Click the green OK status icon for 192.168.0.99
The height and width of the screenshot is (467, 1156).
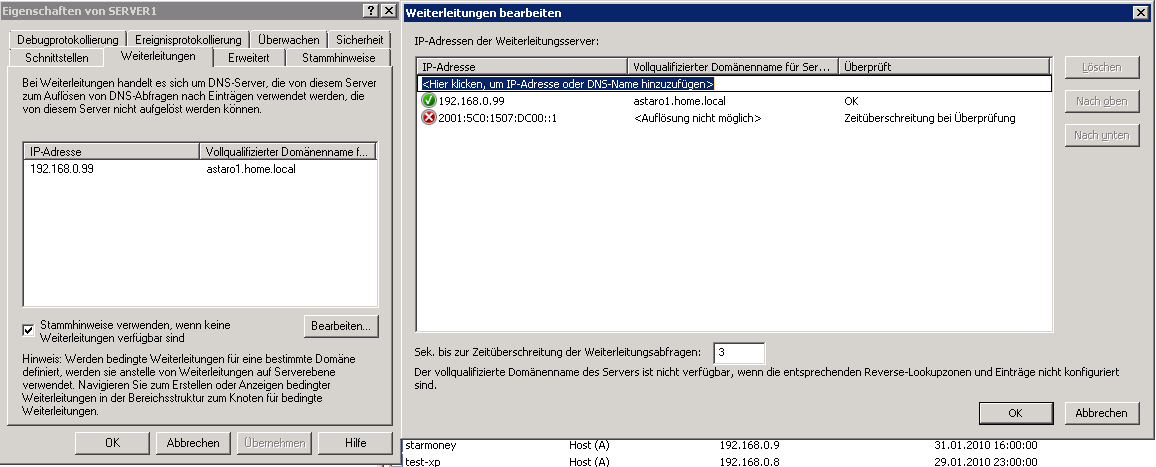tap(428, 101)
